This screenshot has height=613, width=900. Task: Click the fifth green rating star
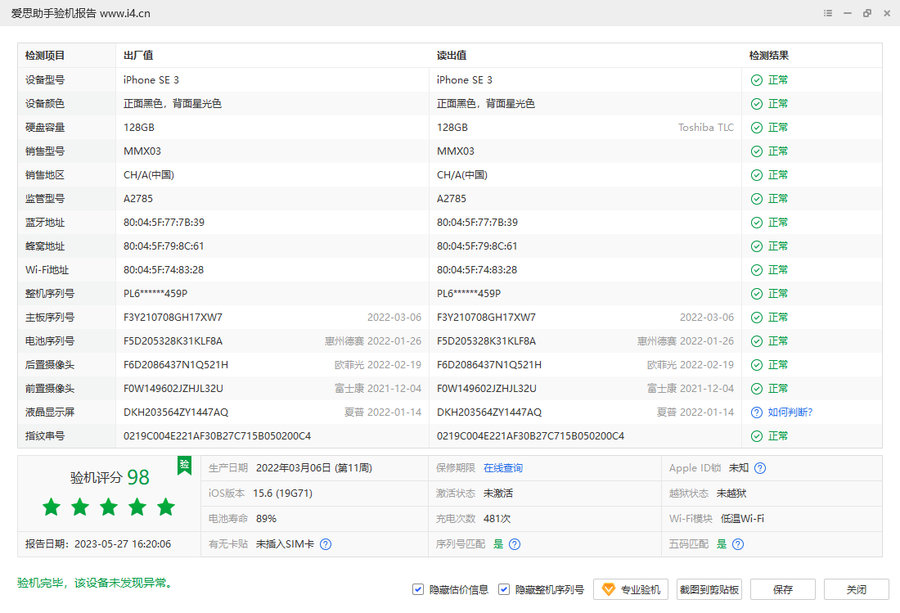coord(166,507)
